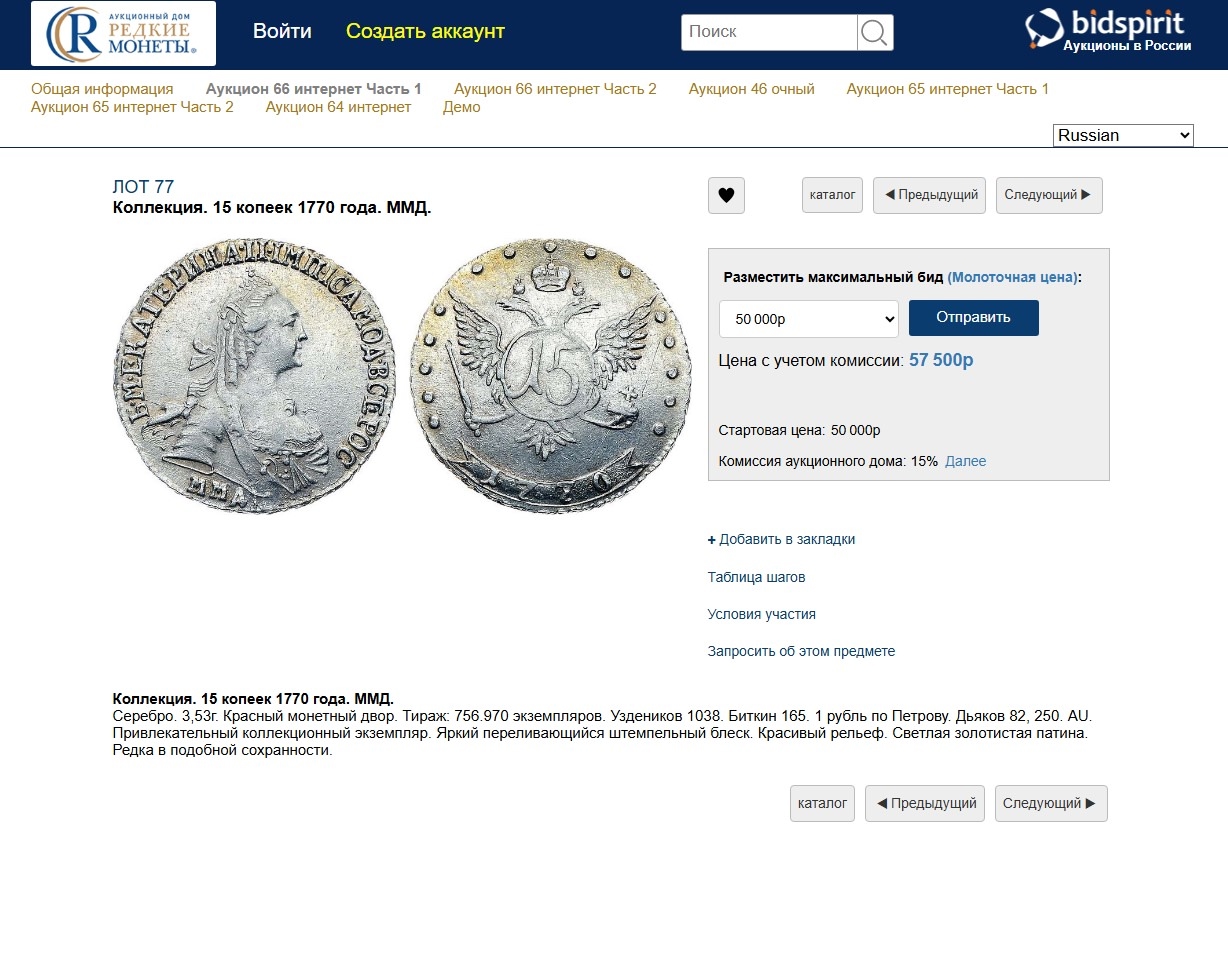The height and width of the screenshot is (965, 1228).
Task: Click the heart favorite icon
Action: [x=726, y=195]
